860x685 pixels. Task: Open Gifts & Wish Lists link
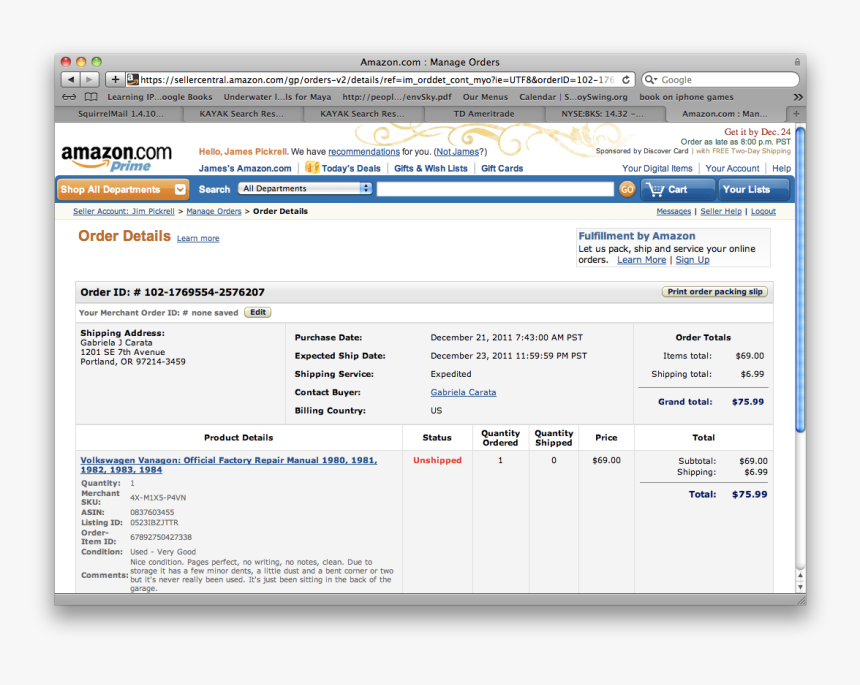[x=431, y=168]
